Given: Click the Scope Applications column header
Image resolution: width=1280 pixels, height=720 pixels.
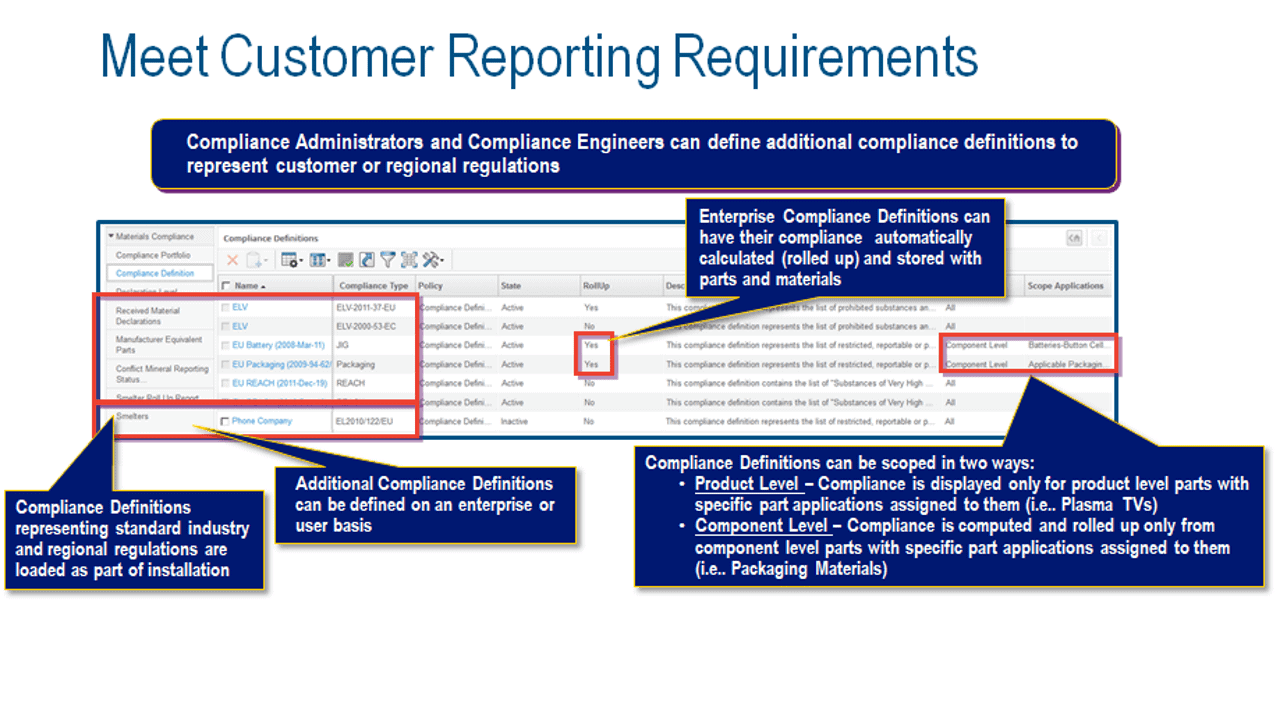Looking at the screenshot, I should tap(1066, 286).
